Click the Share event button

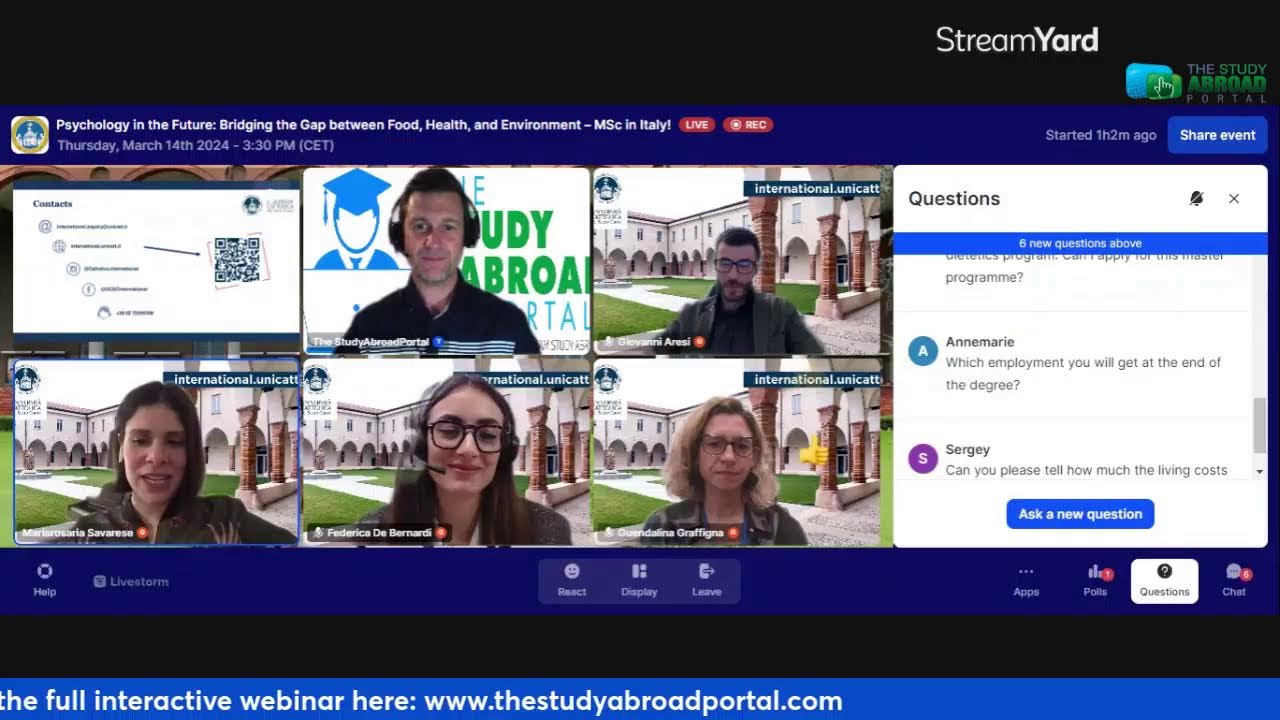coord(1217,135)
